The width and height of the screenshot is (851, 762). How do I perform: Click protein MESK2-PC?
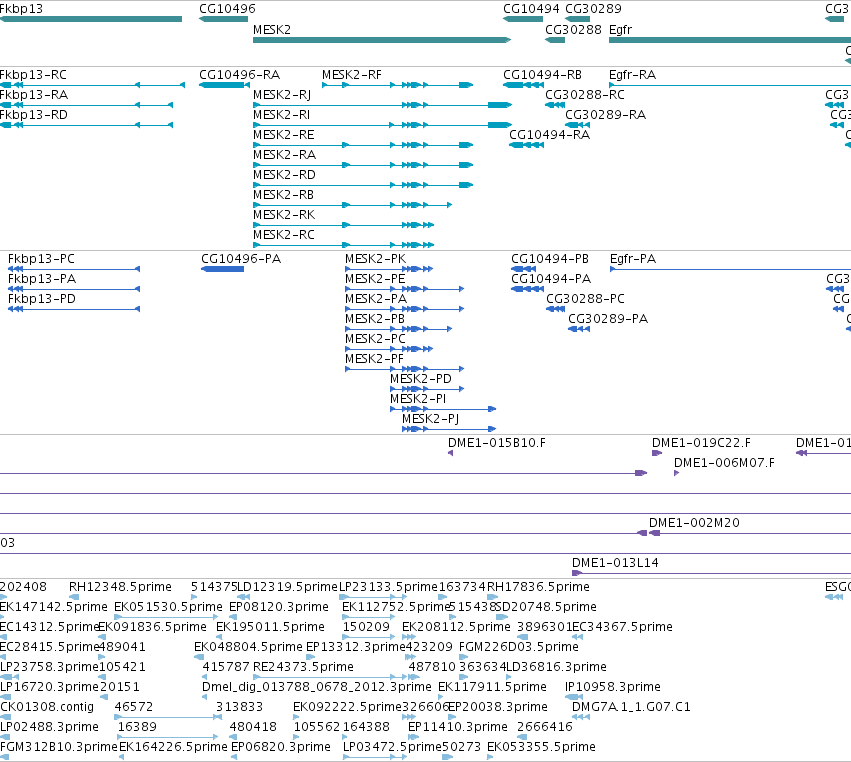pyautogui.click(x=376, y=339)
